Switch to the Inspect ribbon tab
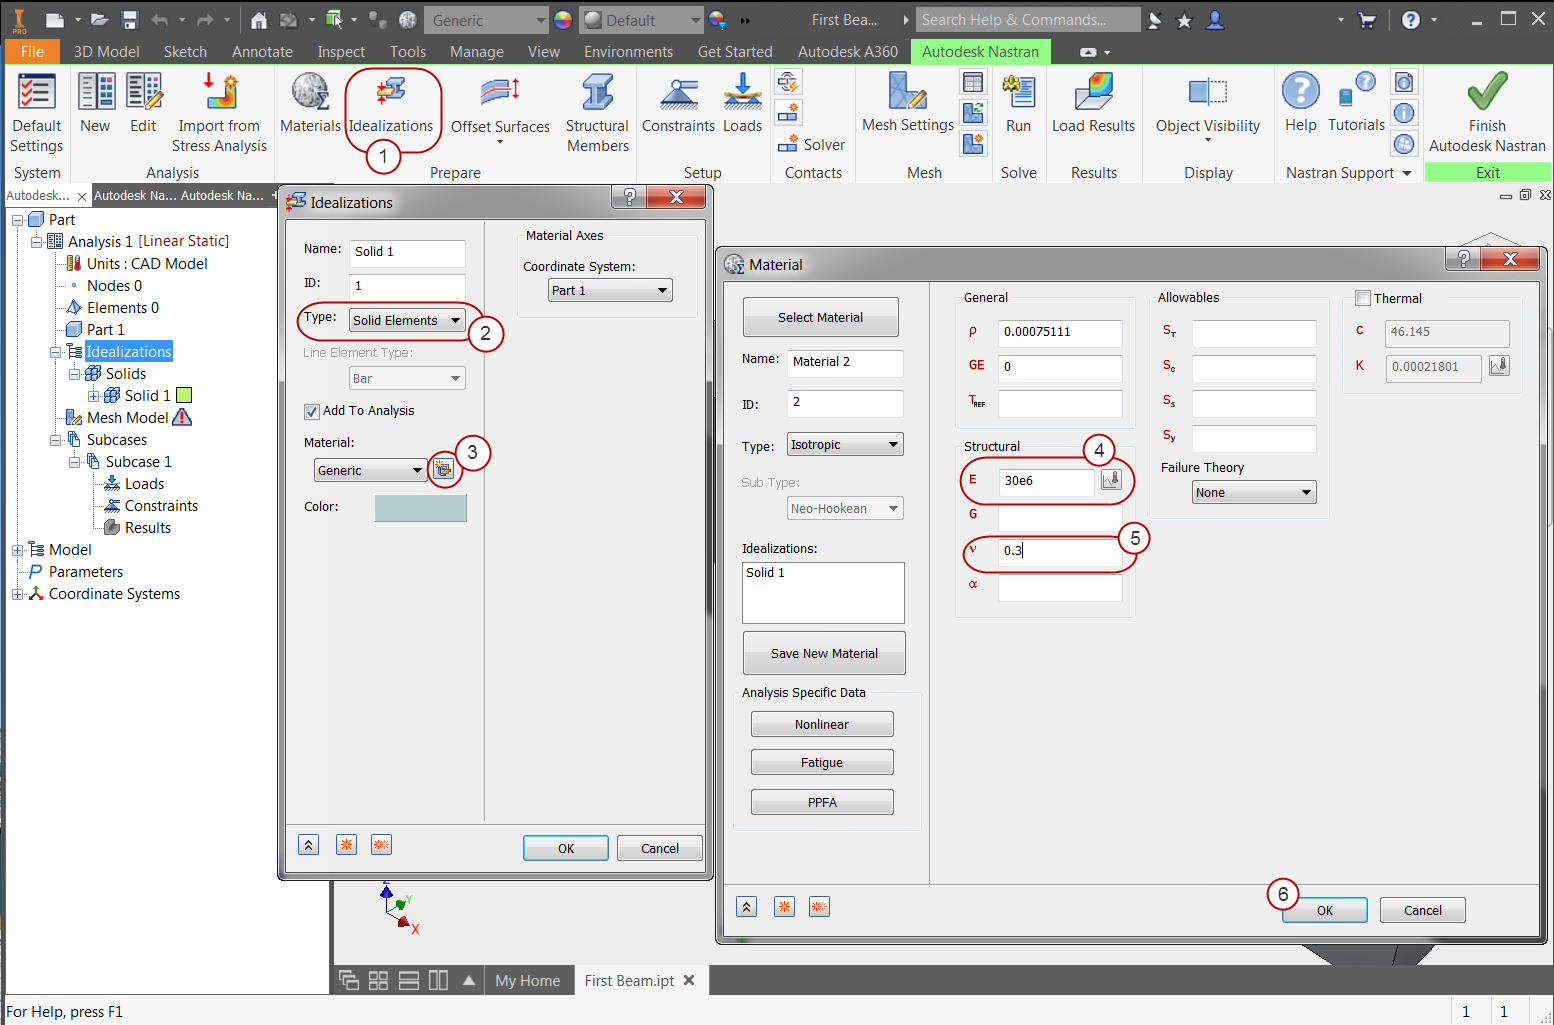 click(341, 52)
